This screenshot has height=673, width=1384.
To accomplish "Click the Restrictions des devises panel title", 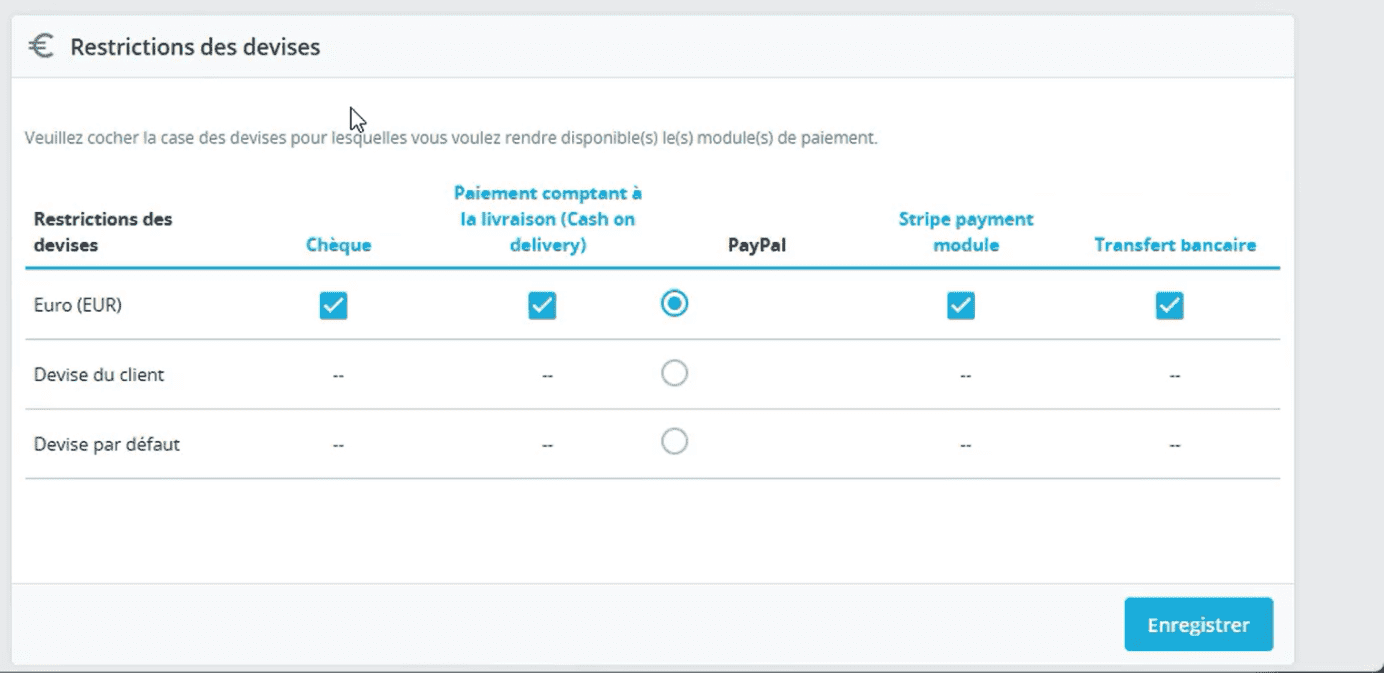I will click(x=195, y=47).
